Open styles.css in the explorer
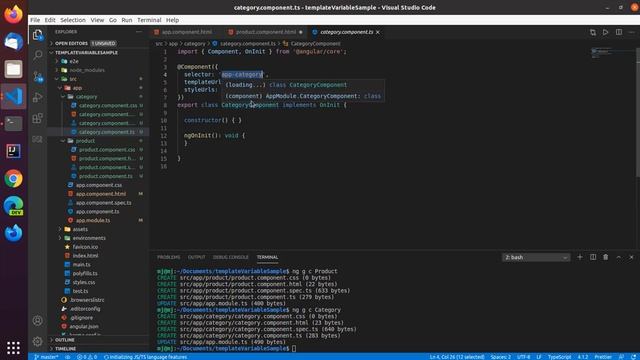The image size is (640, 360). pos(84,282)
